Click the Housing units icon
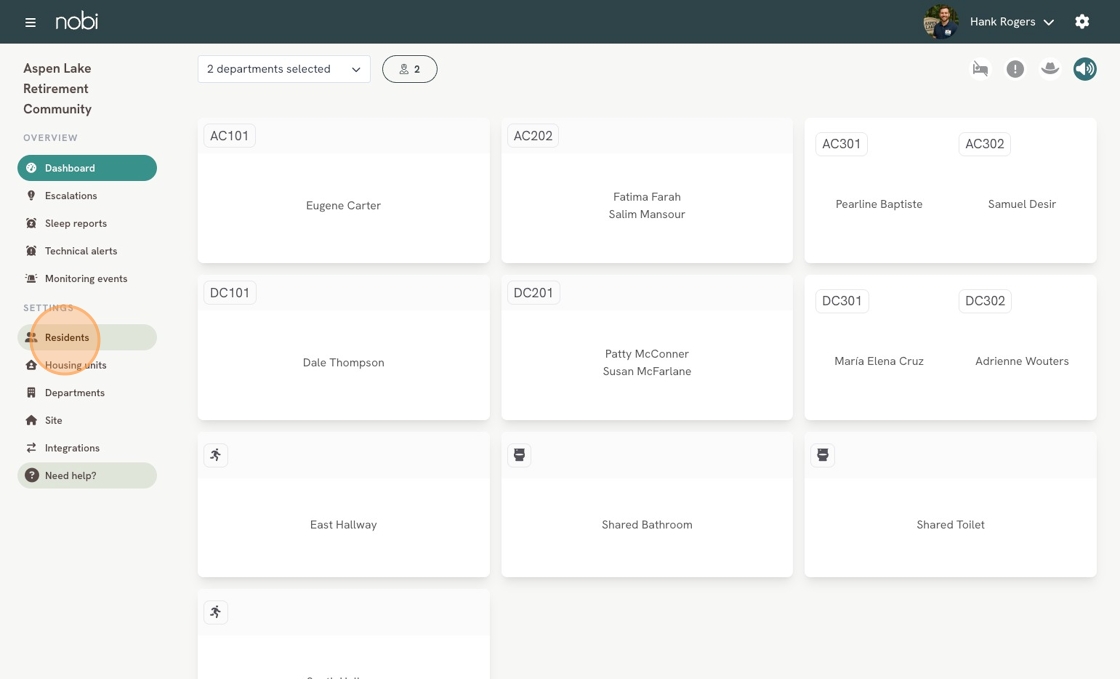Viewport: 1120px width, 679px height. [x=31, y=365]
